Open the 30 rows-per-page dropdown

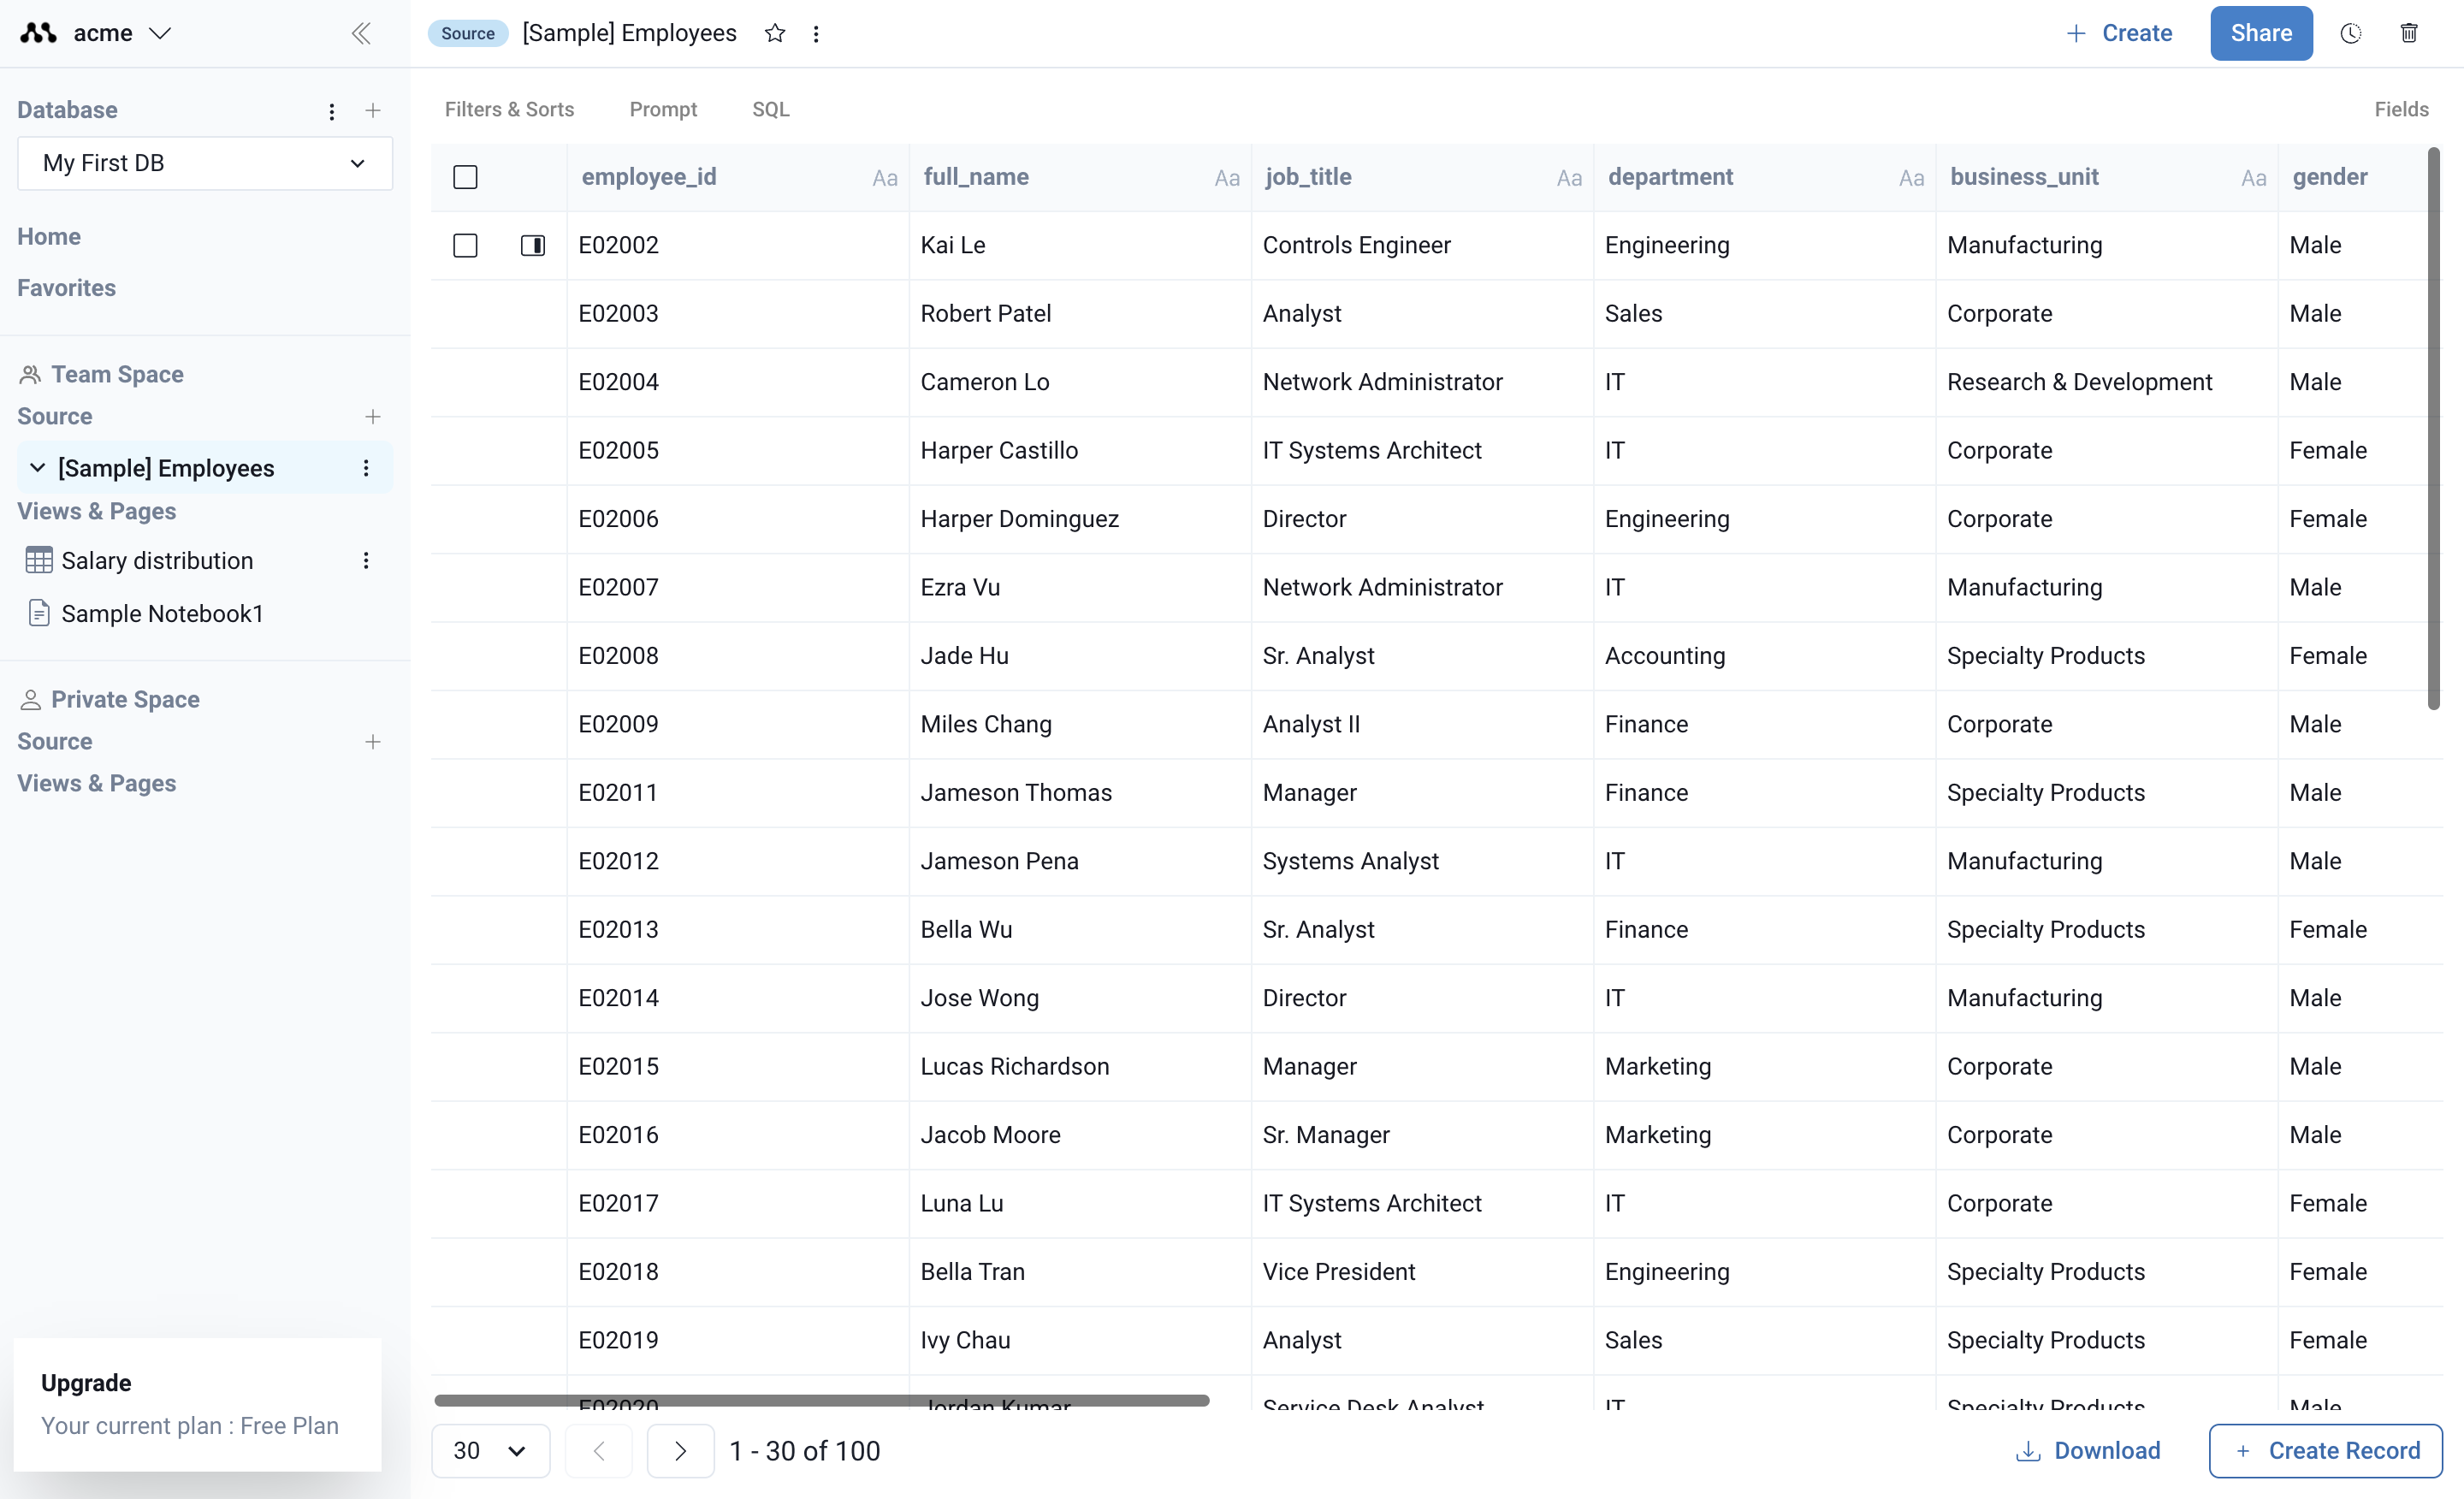pos(490,1451)
